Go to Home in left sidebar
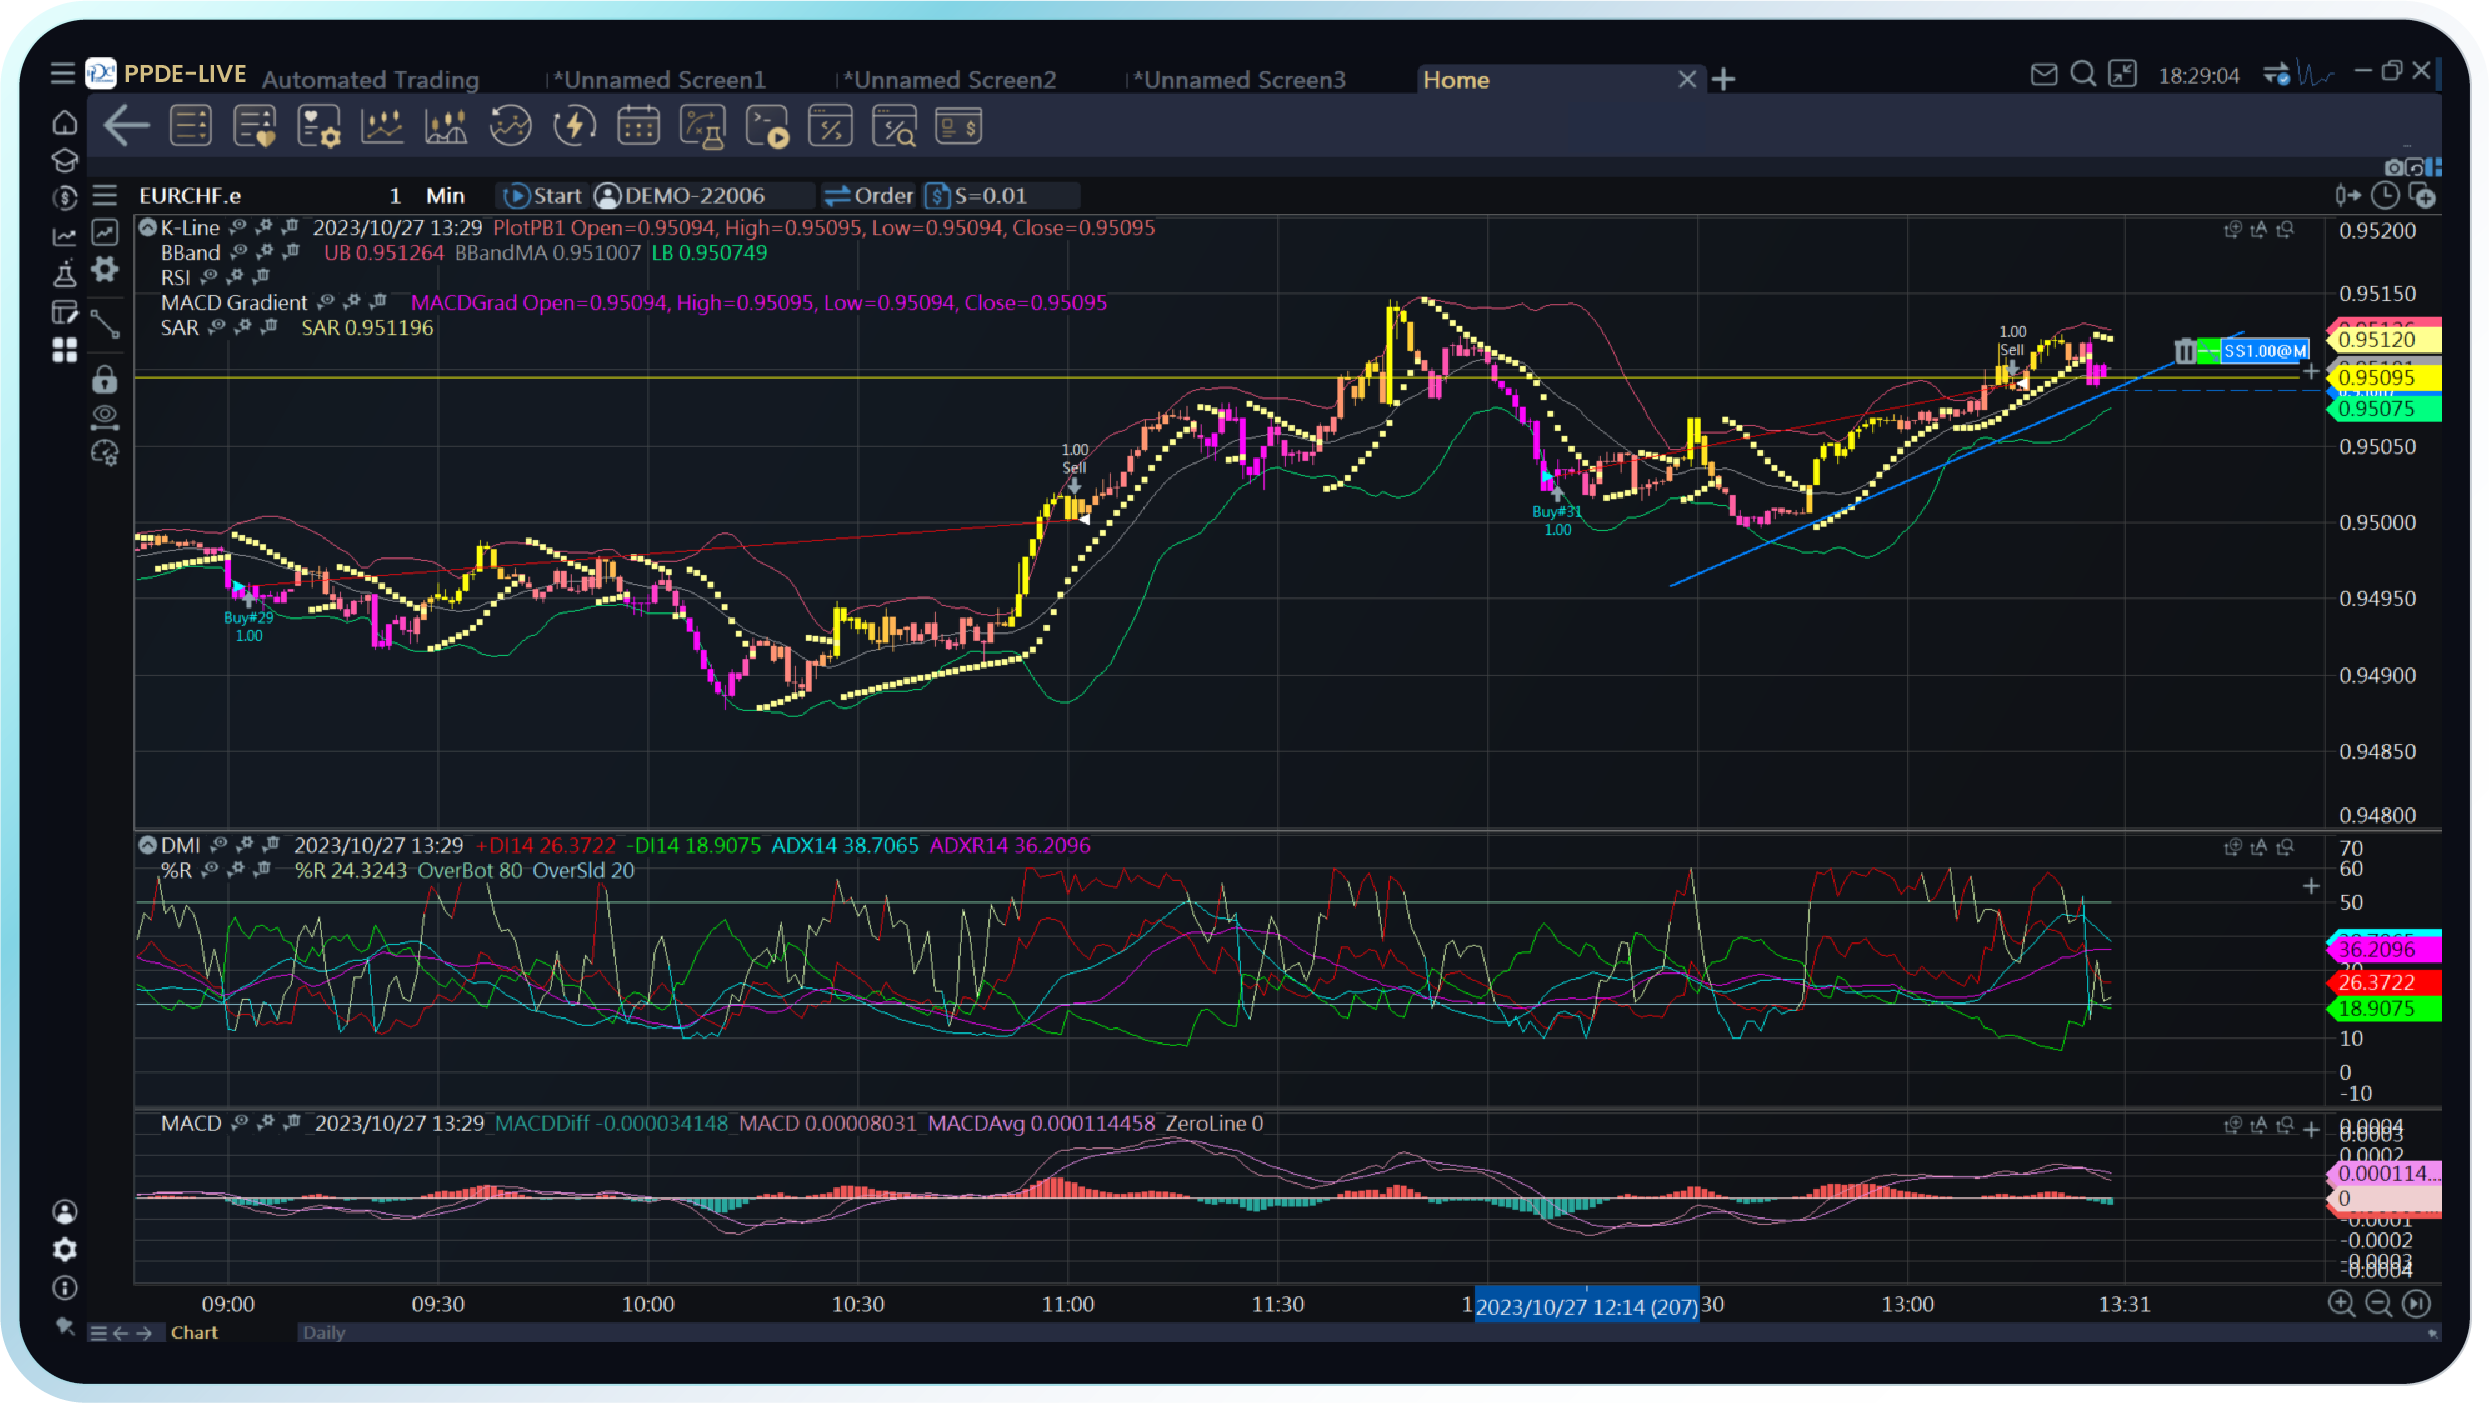The height and width of the screenshot is (1403, 2489). tap(64, 122)
